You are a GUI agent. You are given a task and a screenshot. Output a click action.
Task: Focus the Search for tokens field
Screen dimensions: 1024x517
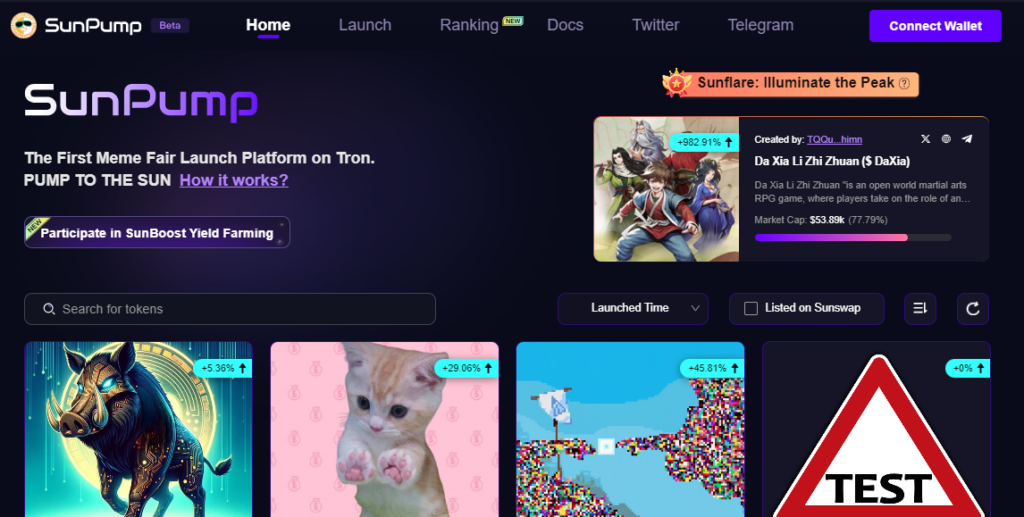tap(230, 309)
